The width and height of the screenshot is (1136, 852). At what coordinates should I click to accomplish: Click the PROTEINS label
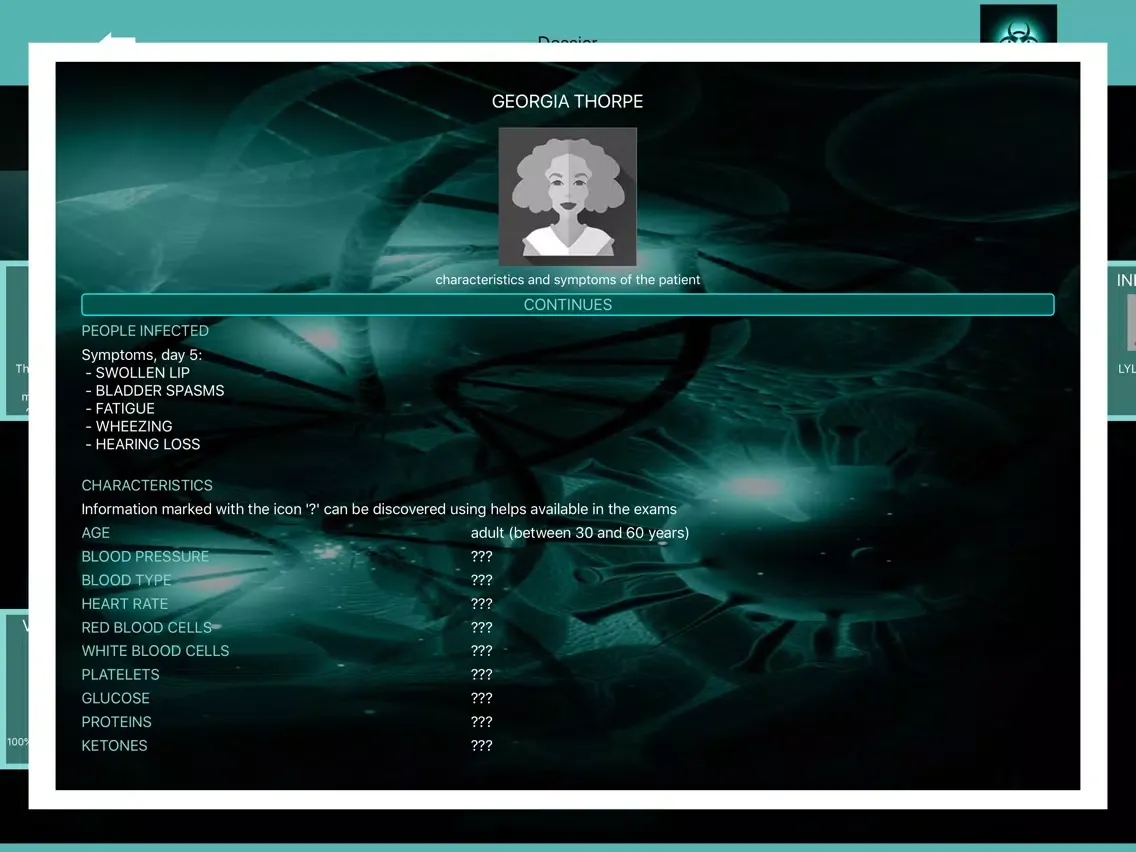pos(116,722)
